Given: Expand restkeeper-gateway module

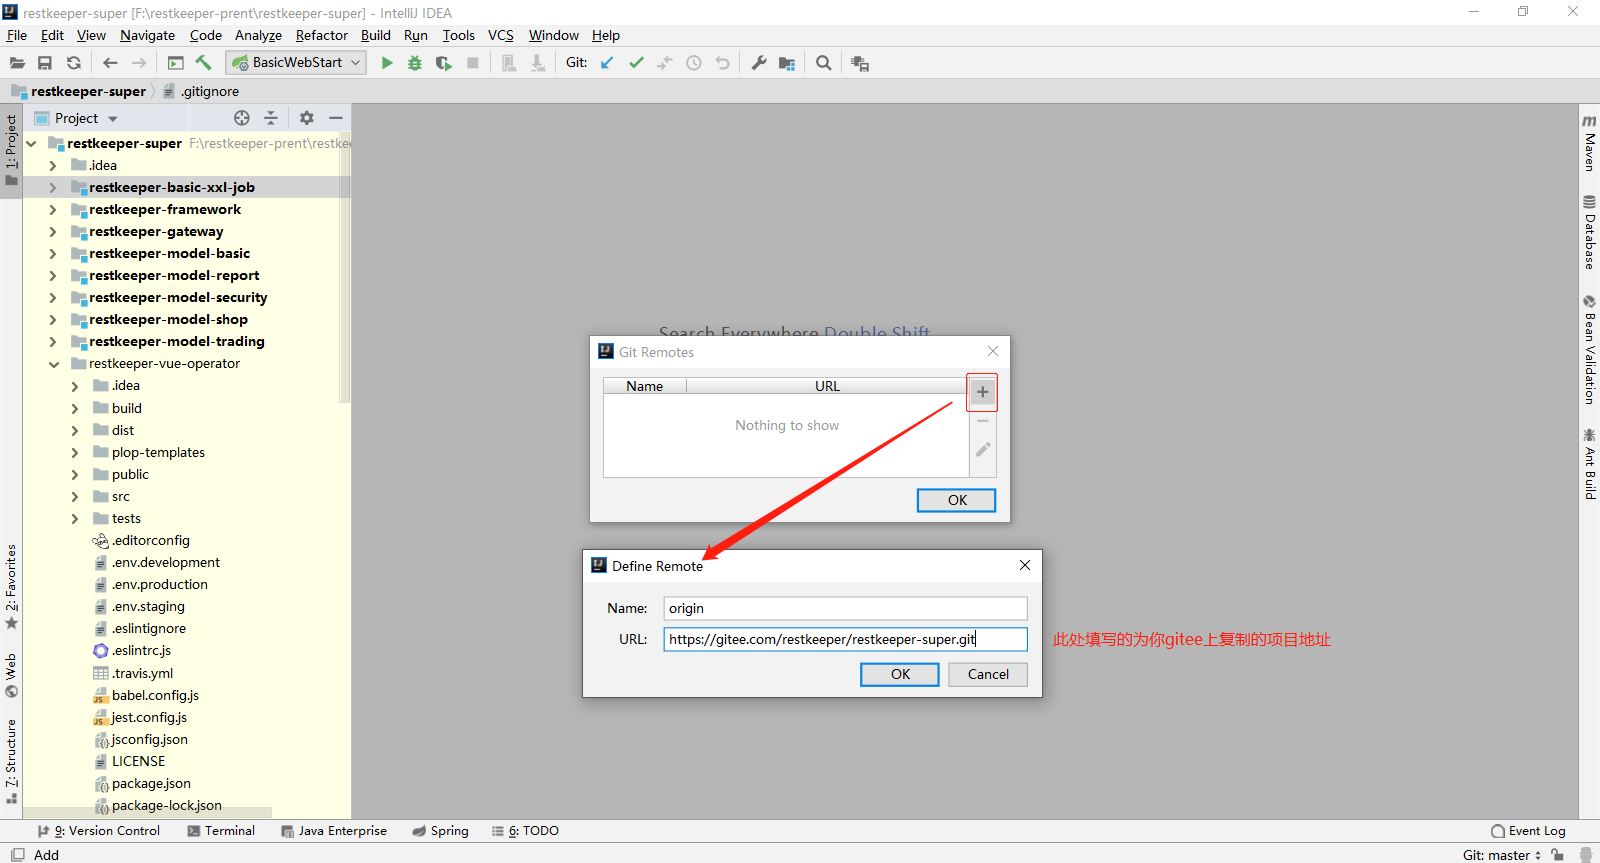Looking at the screenshot, I should 53,232.
